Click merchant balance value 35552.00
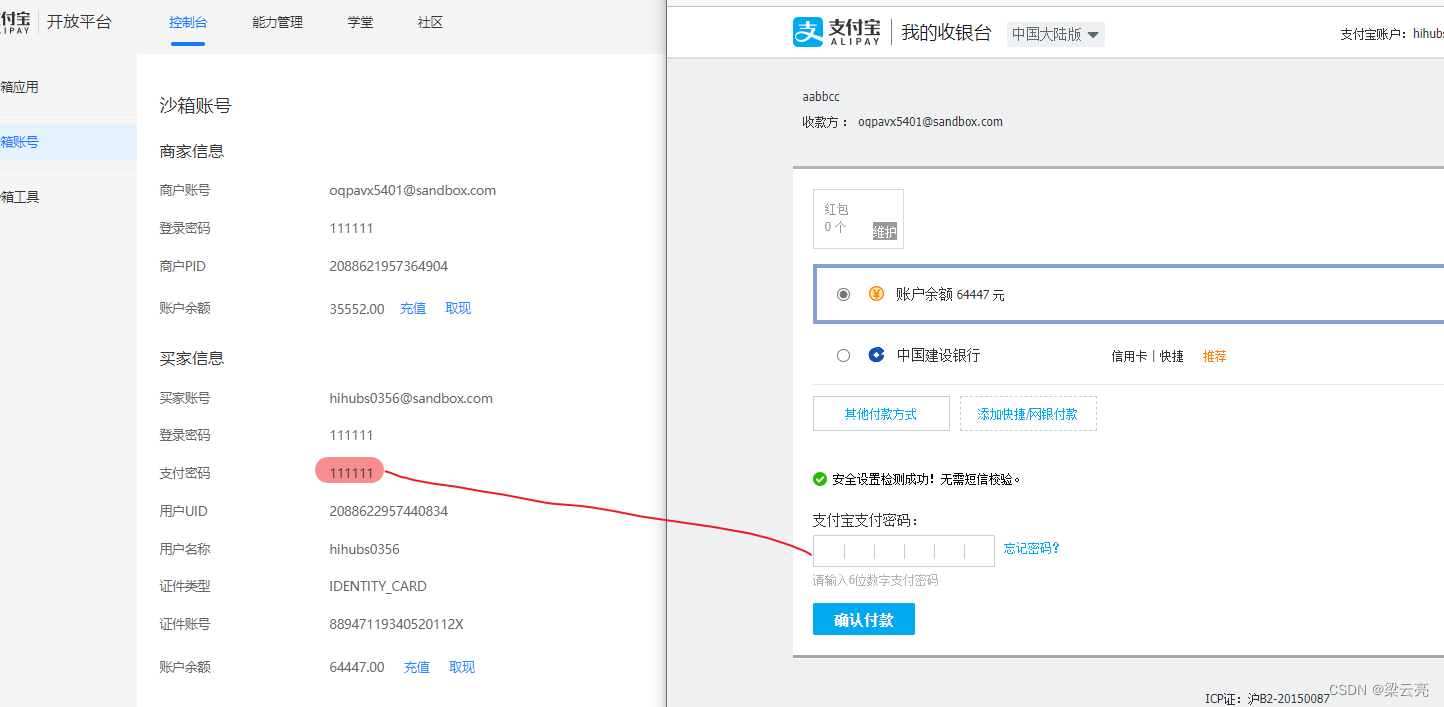 pyautogui.click(x=357, y=309)
